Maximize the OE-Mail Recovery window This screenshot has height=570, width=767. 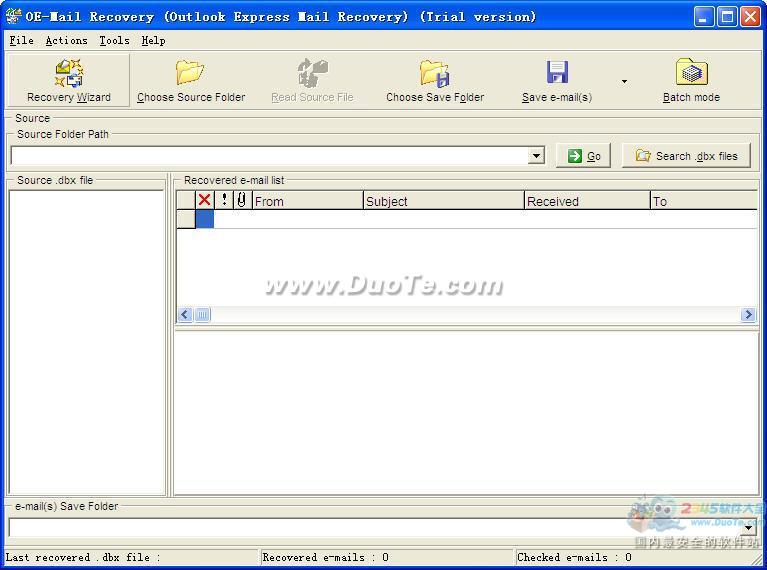tap(727, 17)
